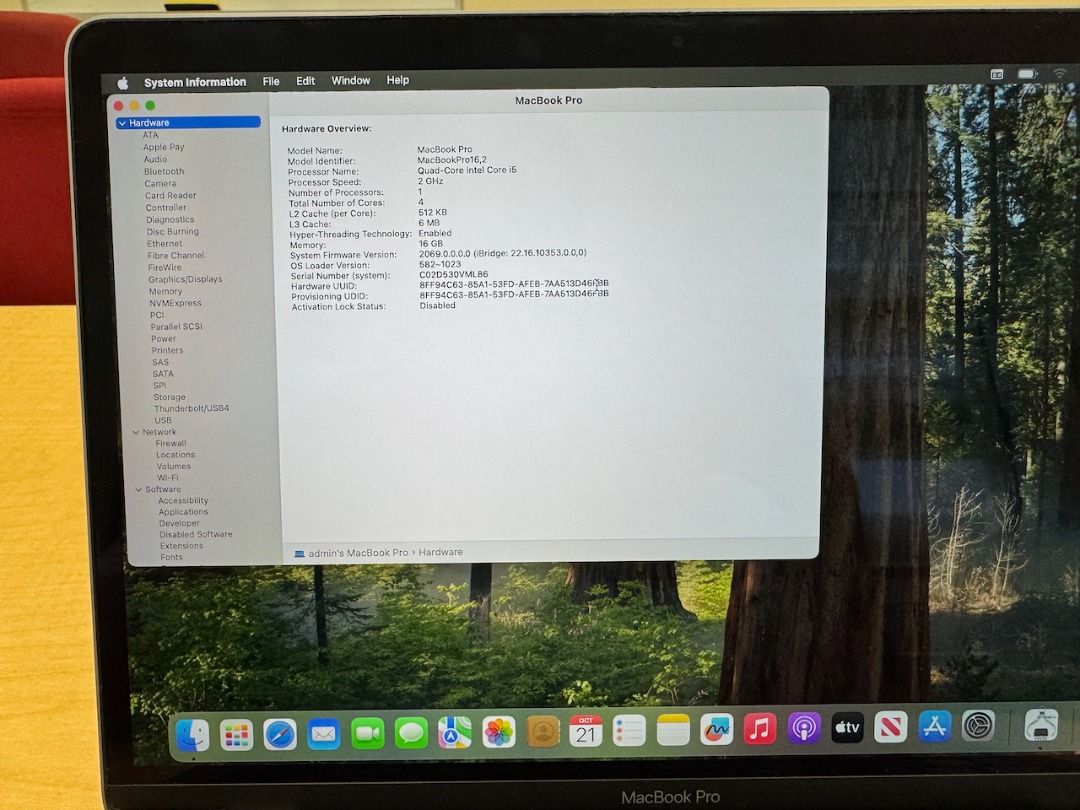Viewport: 1080px width, 810px height.
Task: Launch Freeform from the Dock
Action: point(716,729)
